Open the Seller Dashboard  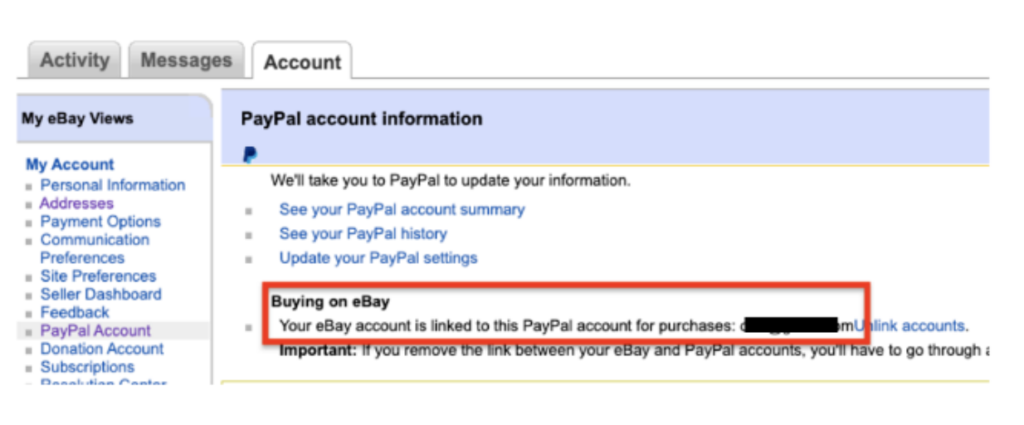click(100, 294)
